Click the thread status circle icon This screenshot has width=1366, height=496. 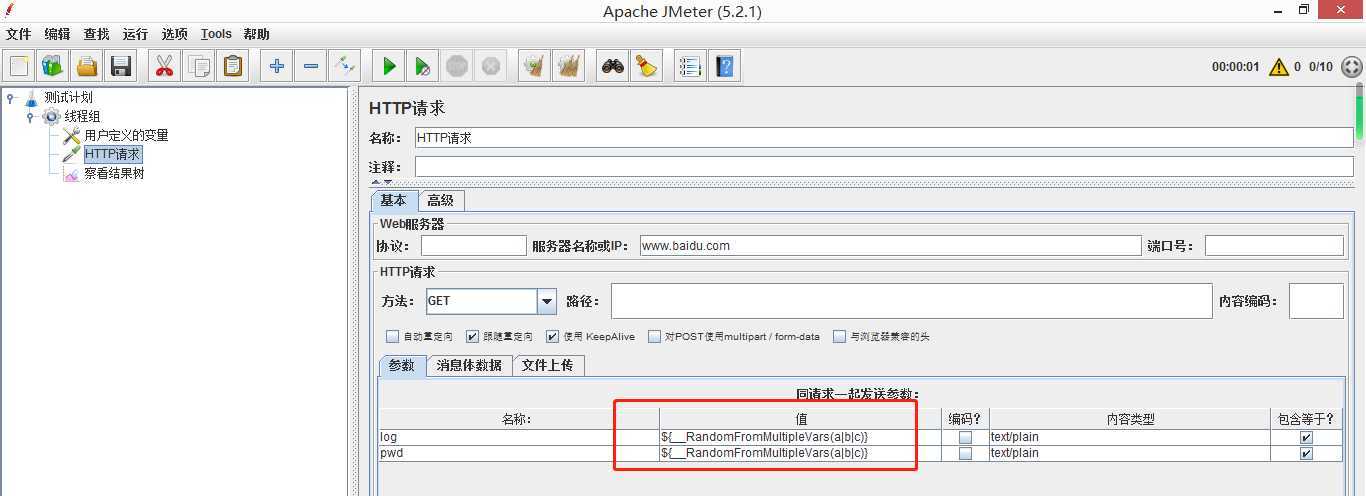click(1351, 67)
